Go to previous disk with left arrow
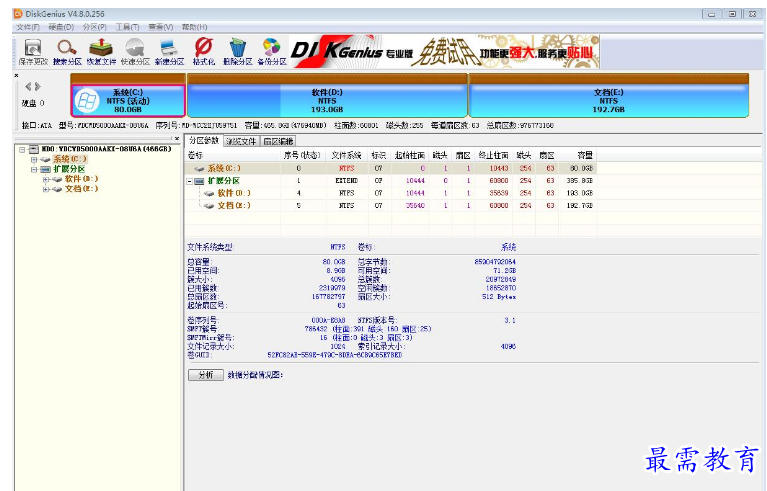This screenshot has width=767, height=491. pos(28,87)
